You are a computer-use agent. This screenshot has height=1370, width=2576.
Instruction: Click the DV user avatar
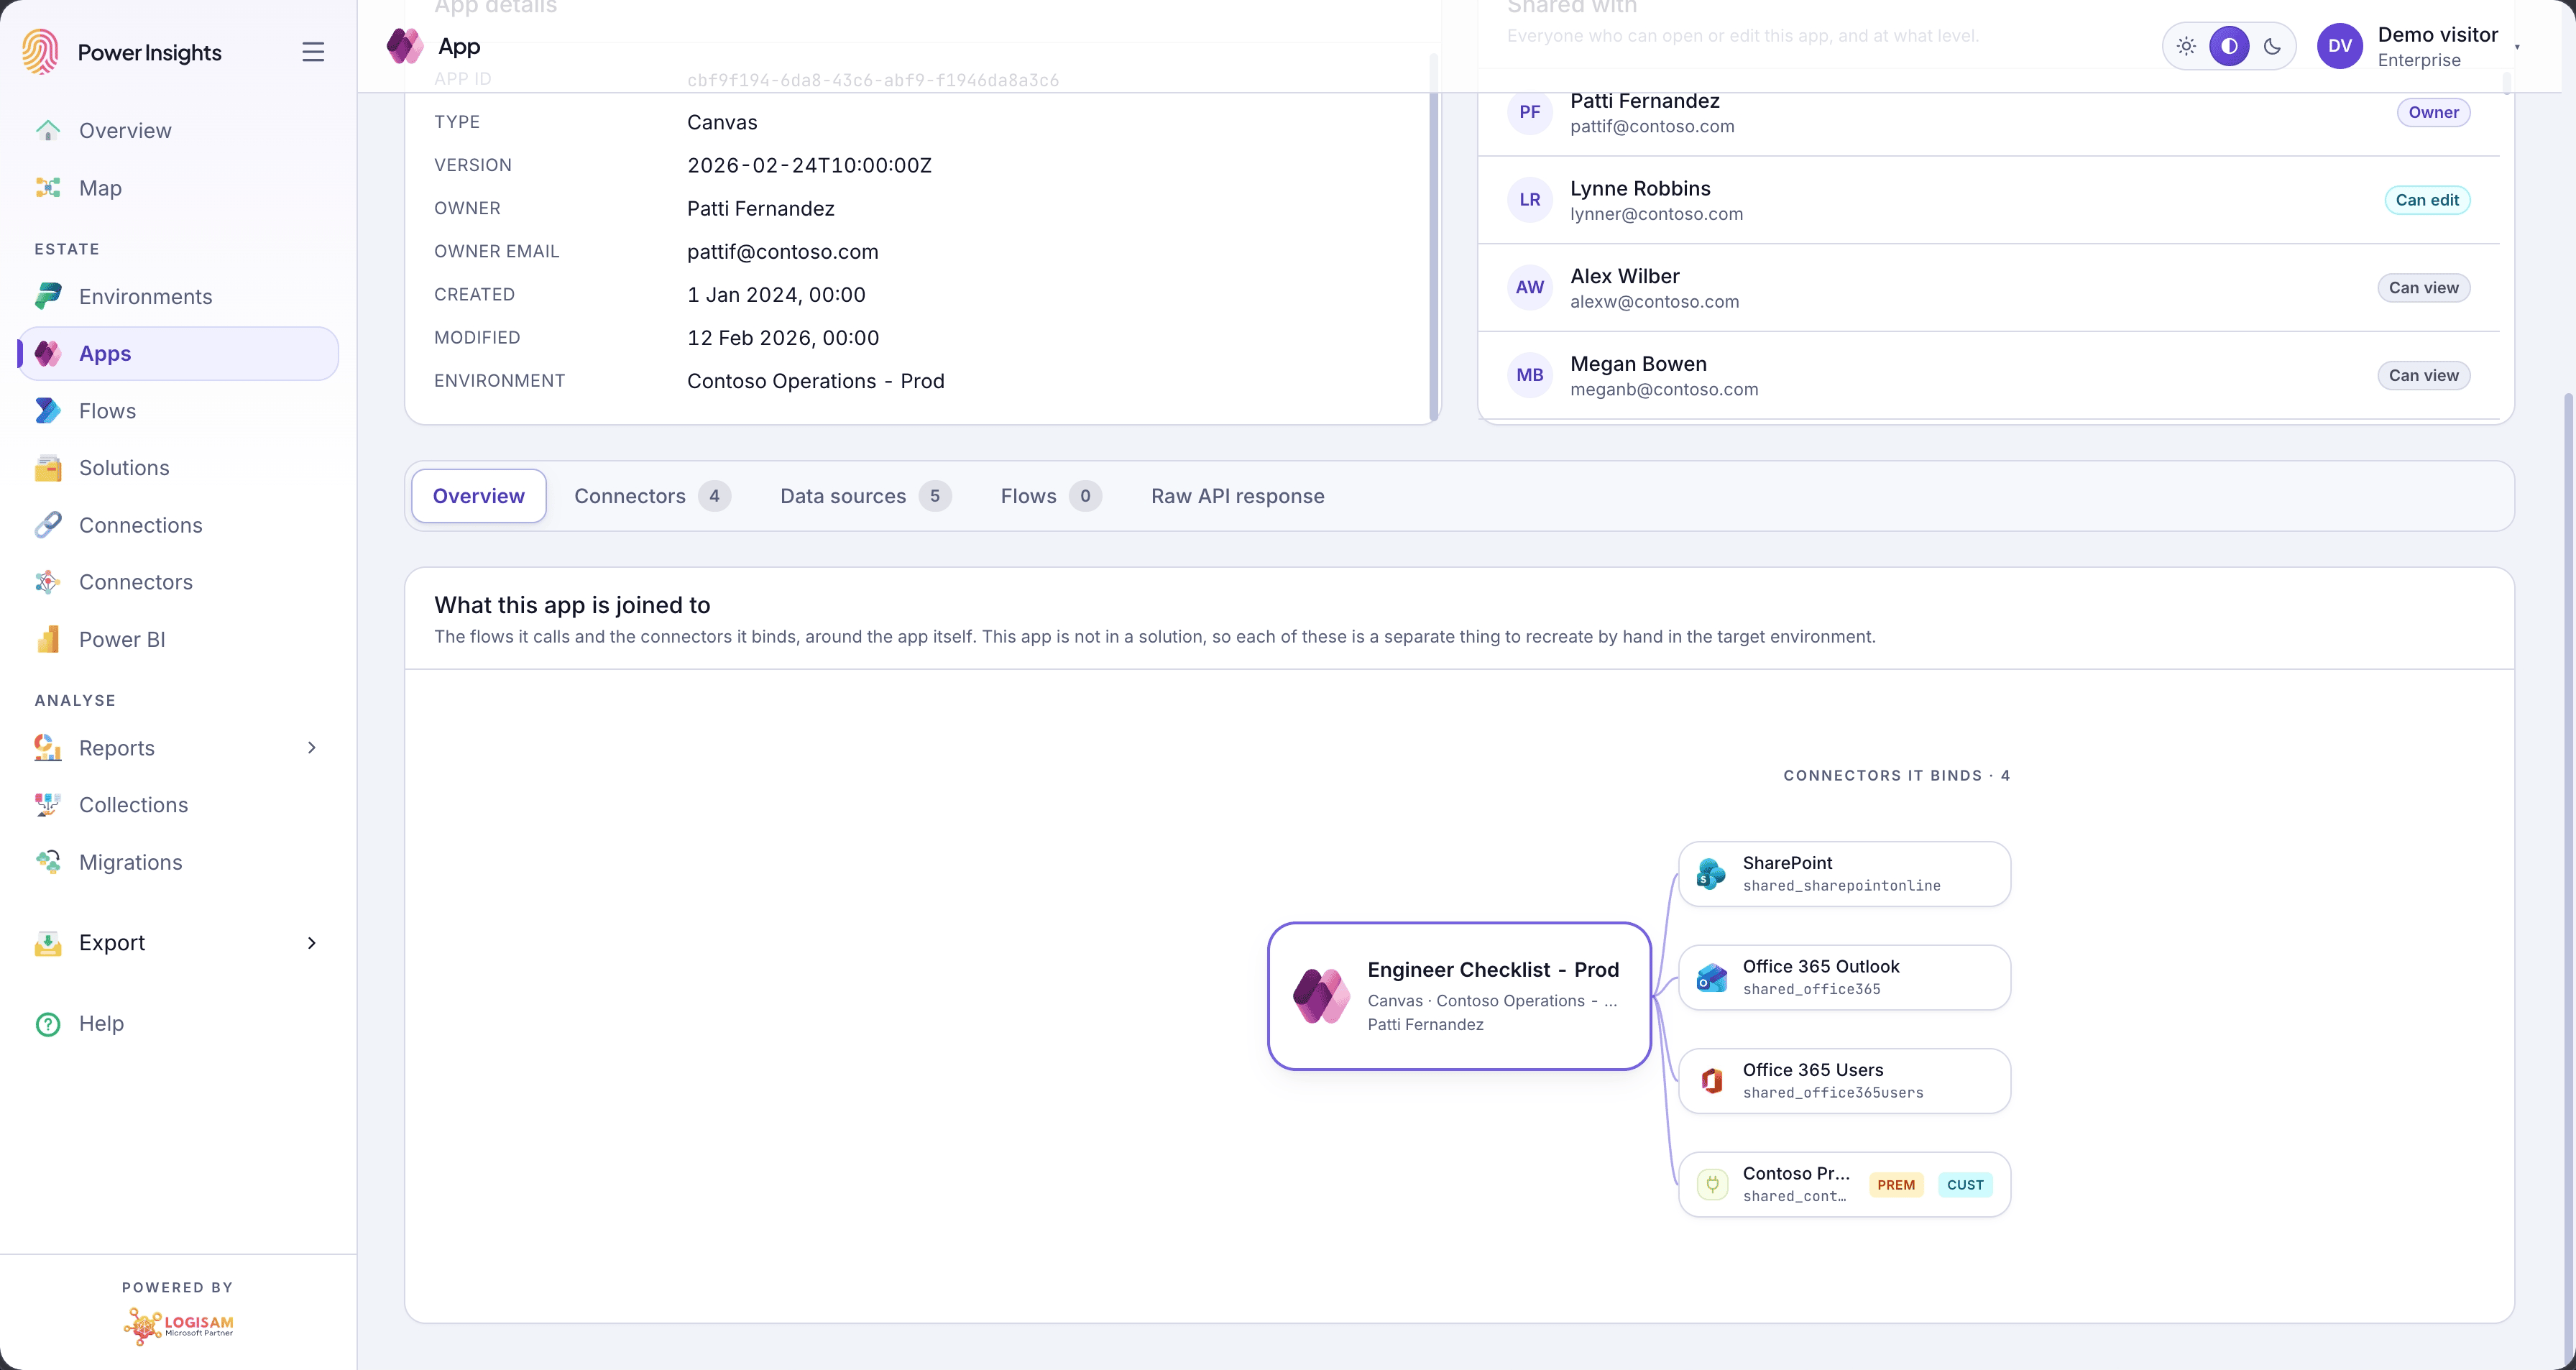2339,46
